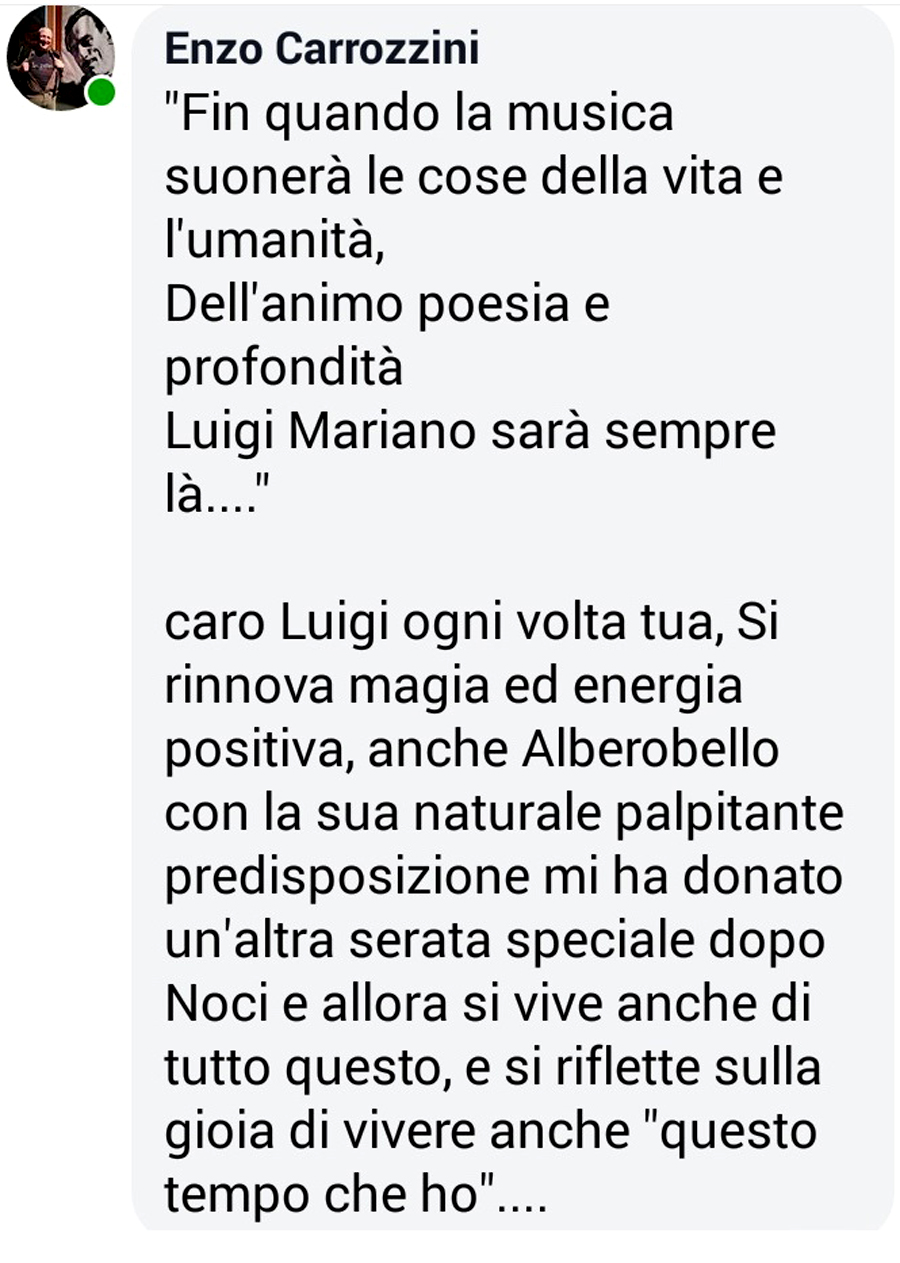Image resolution: width=900 pixels, height=1263 pixels.
Task: Click the line starting "caro Luigi ogni volta"
Action: pos(470,624)
